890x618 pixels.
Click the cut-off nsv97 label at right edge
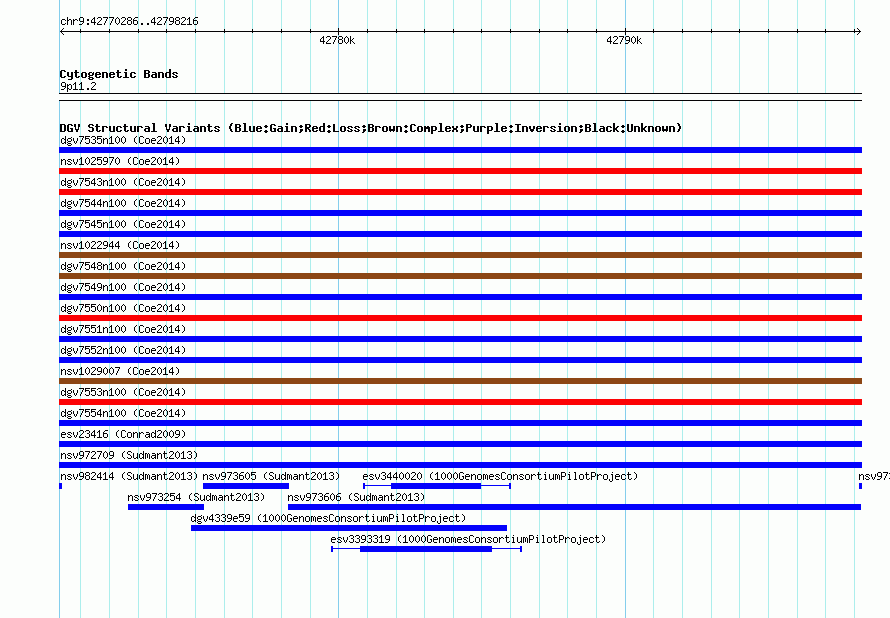click(x=874, y=476)
